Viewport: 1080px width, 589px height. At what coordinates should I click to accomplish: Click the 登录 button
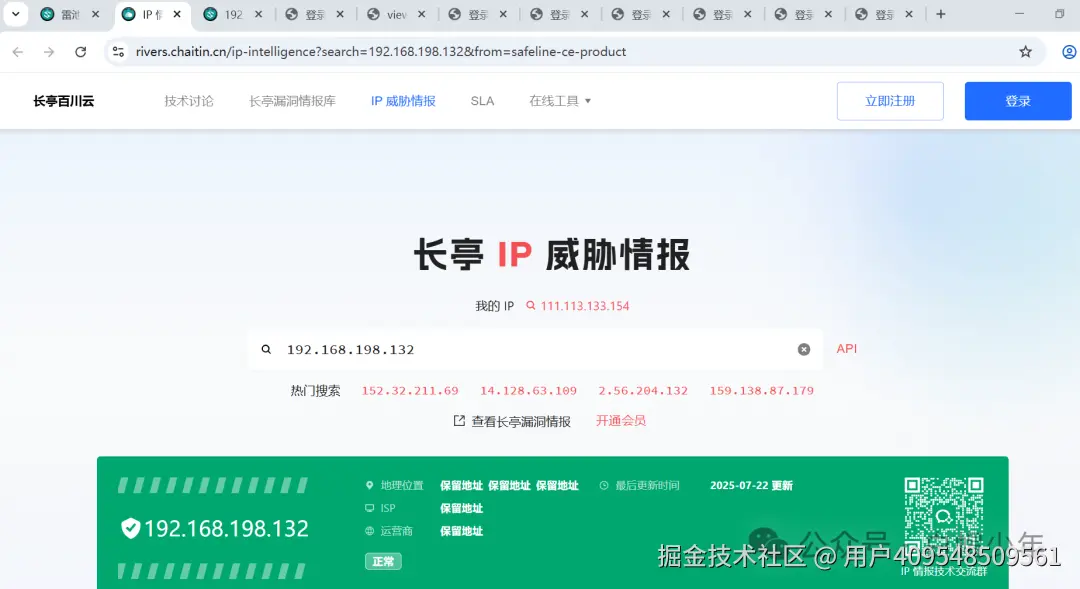pyautogui.click(x=1017, y=100)
